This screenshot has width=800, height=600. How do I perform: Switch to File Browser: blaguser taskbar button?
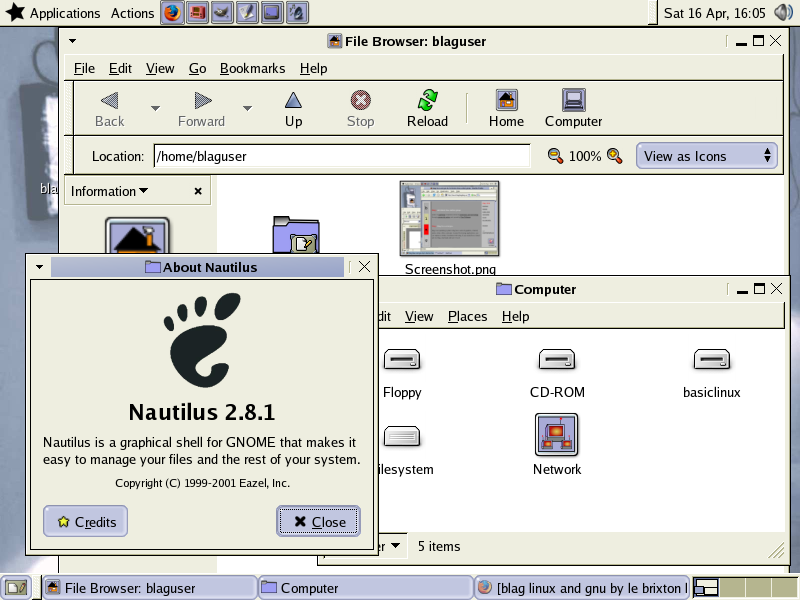pos(149,588)
